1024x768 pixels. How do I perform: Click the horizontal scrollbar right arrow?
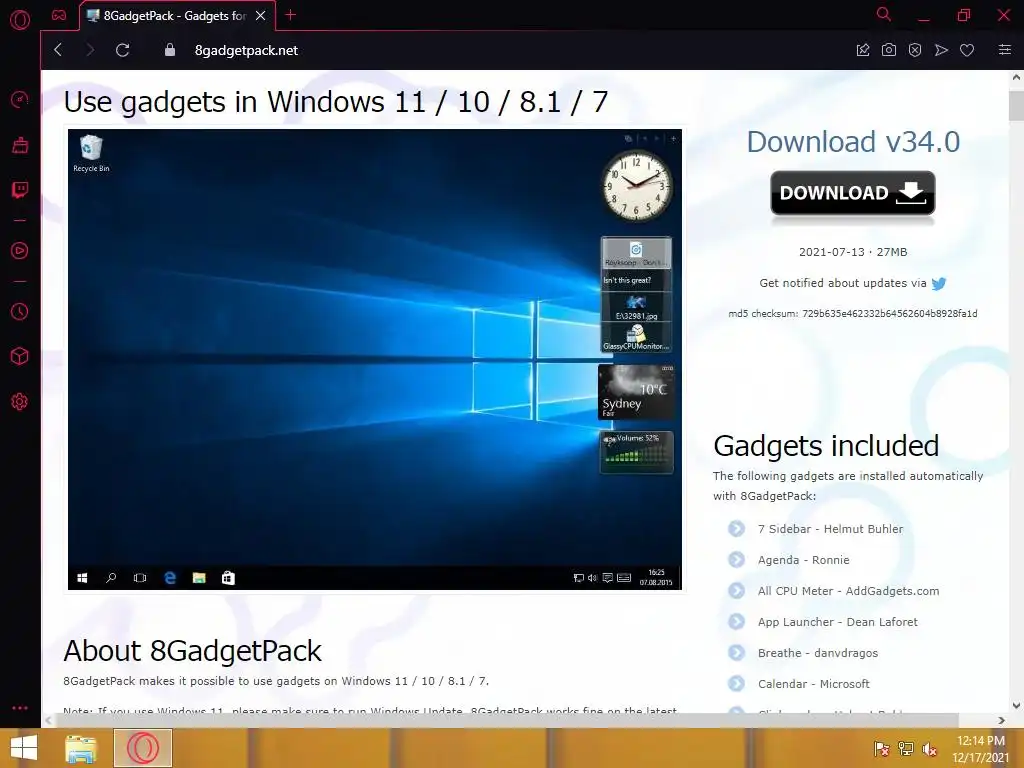(1002, 720)
